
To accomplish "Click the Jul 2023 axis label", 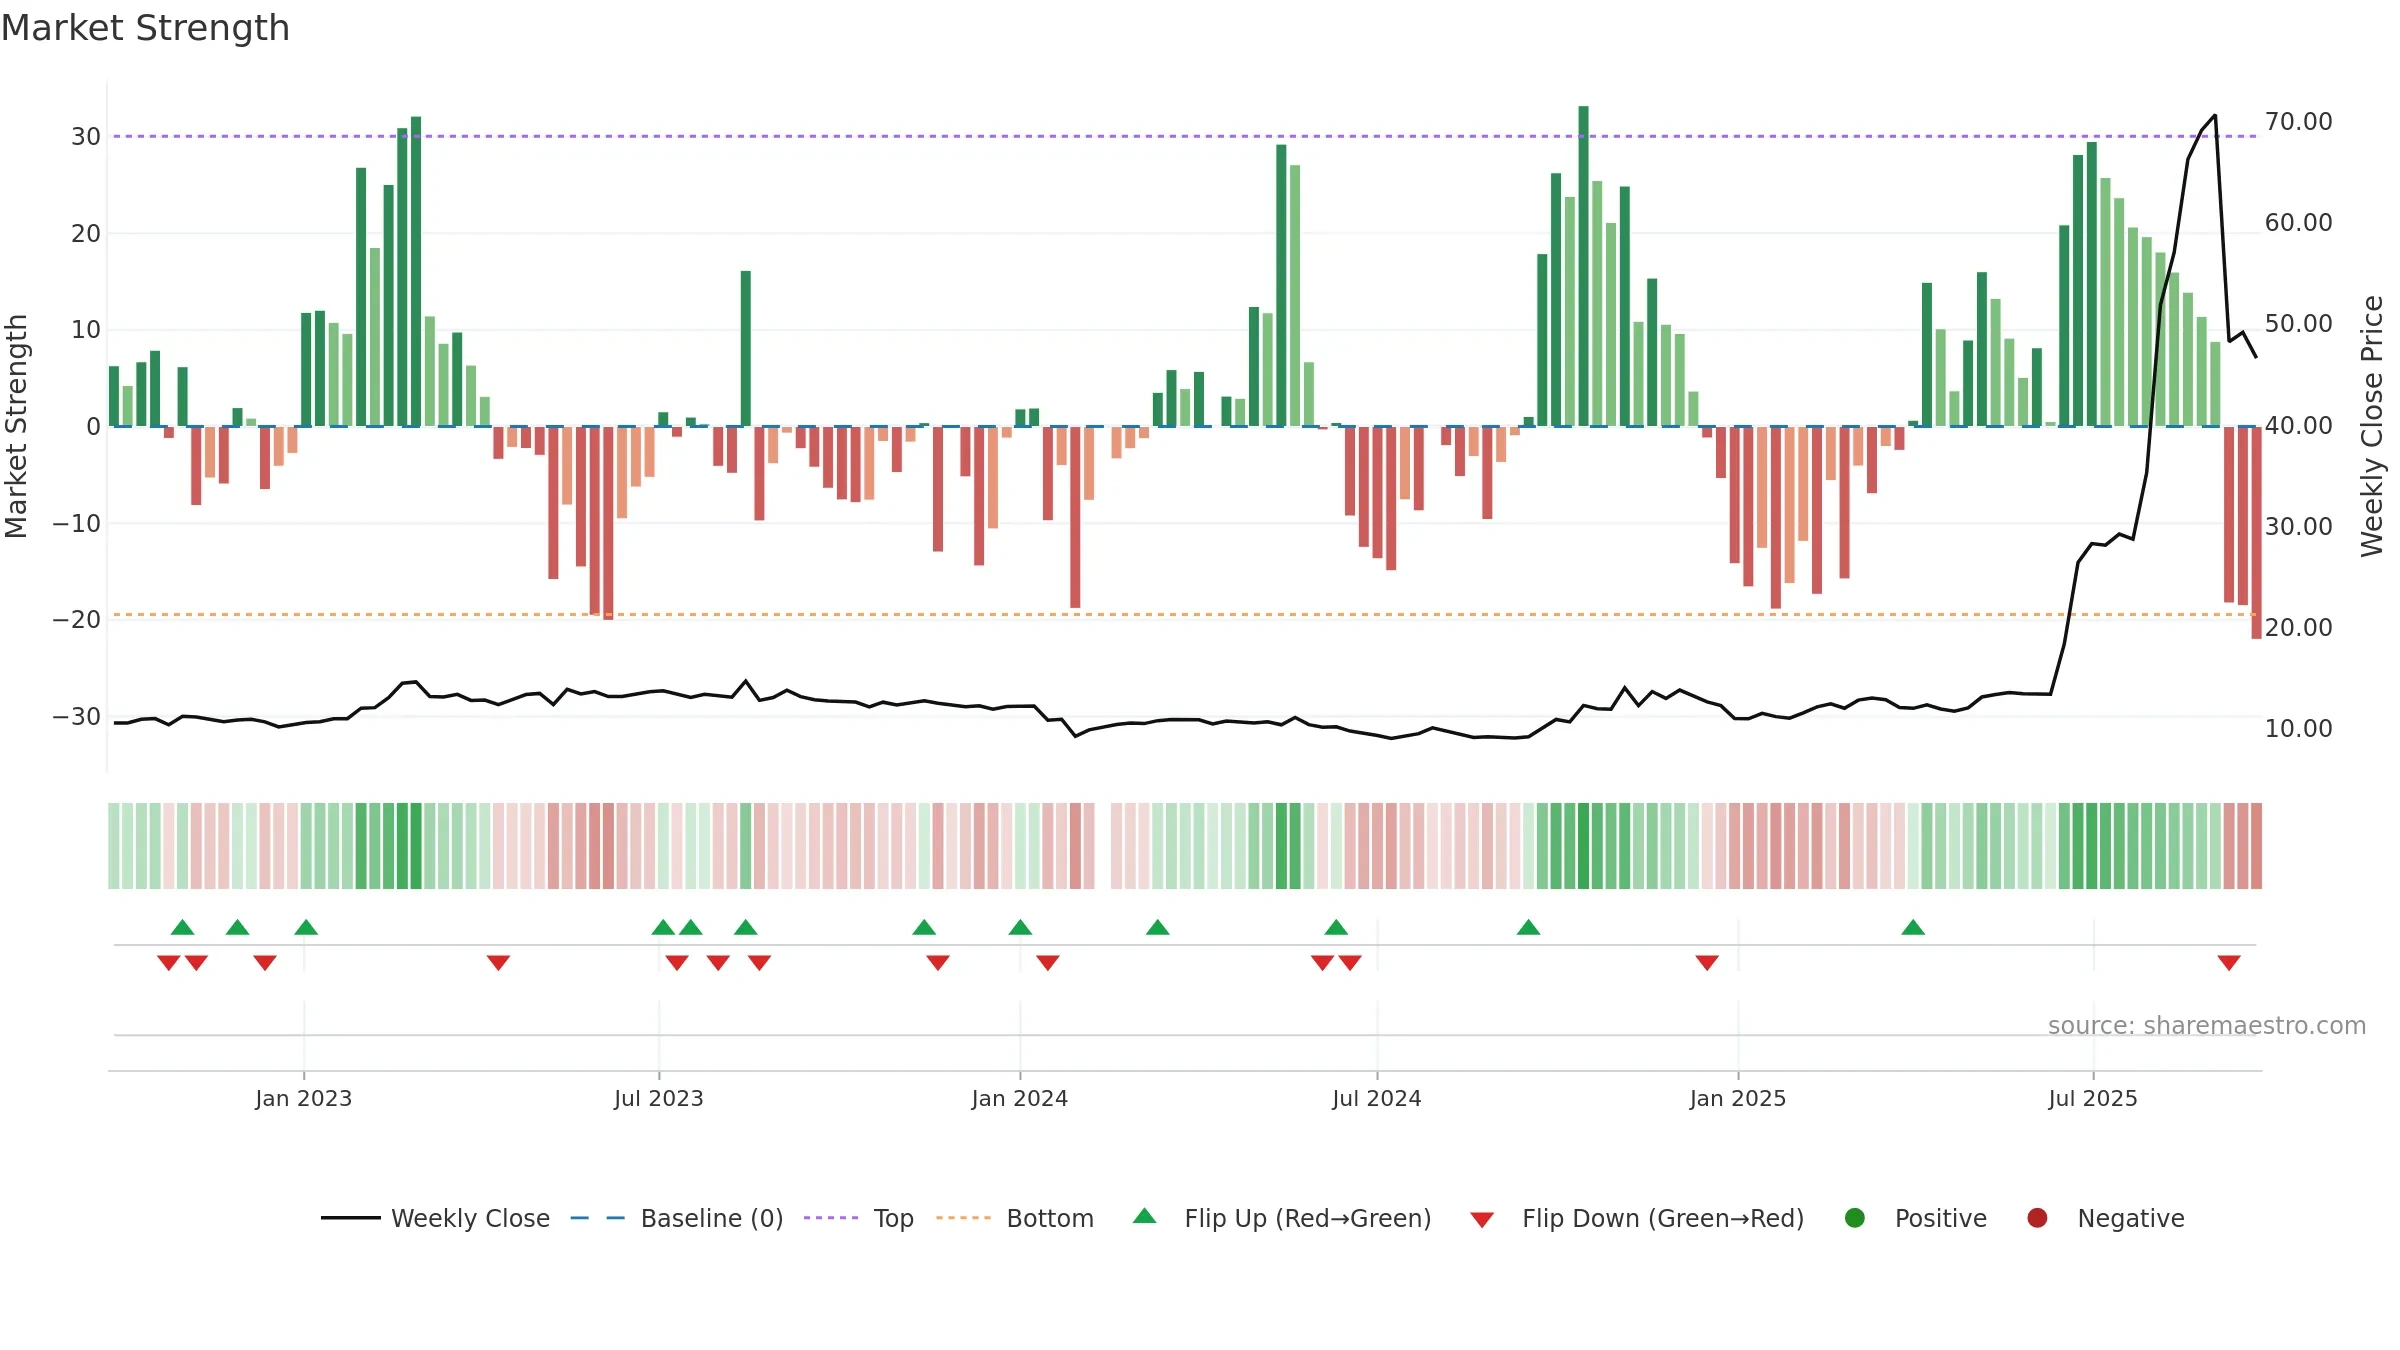I will pos(659,1098).
